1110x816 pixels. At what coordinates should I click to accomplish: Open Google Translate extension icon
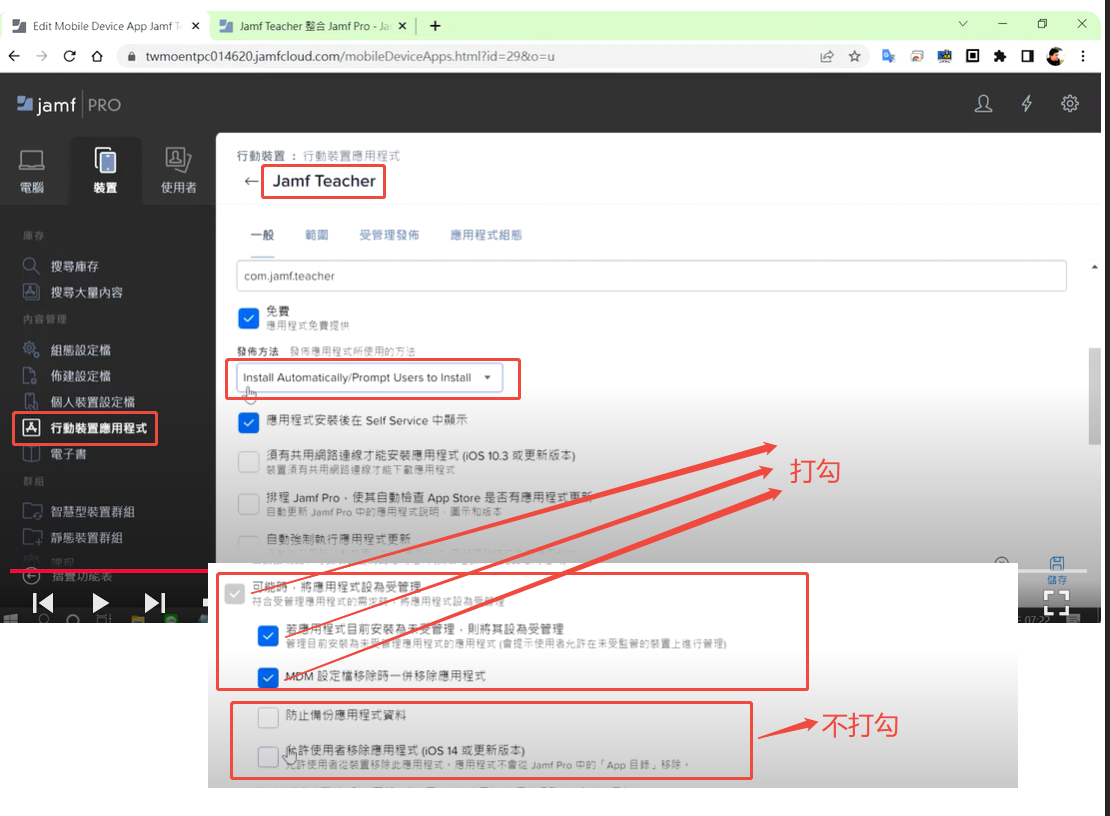(x=888, y=56)
